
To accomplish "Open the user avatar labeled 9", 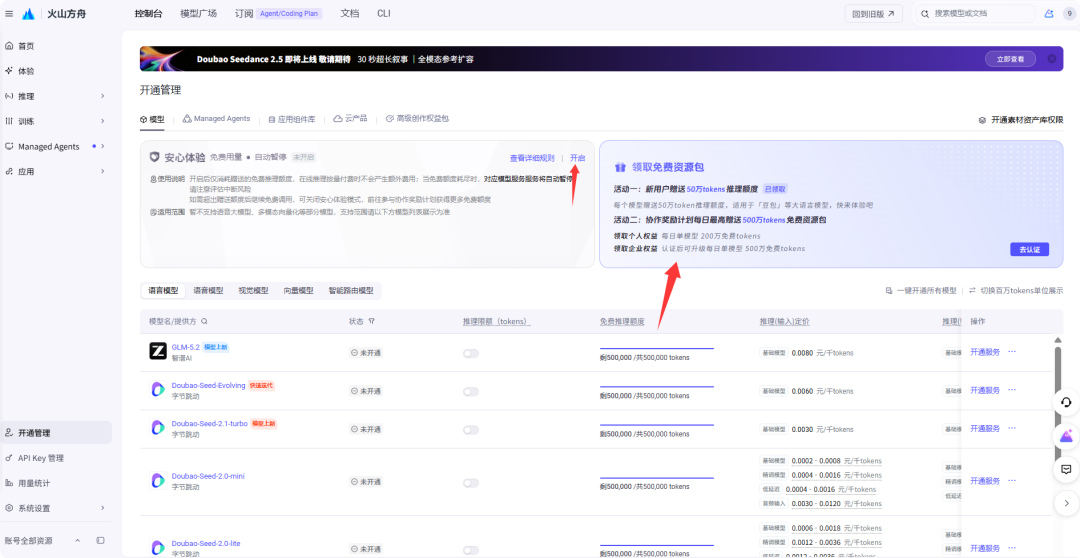I will click(x=1070, y=14).
